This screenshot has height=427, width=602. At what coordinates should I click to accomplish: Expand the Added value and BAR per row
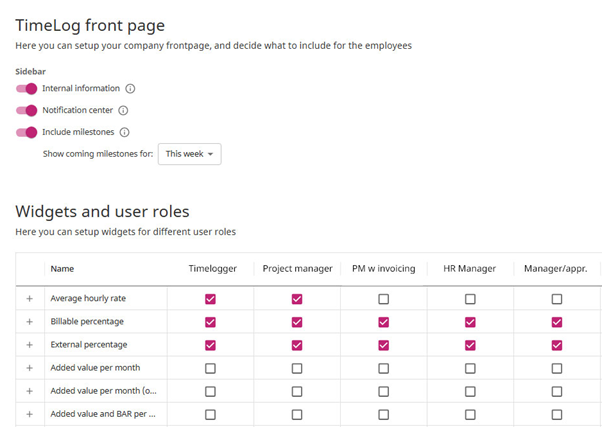[x=30, y=414]
